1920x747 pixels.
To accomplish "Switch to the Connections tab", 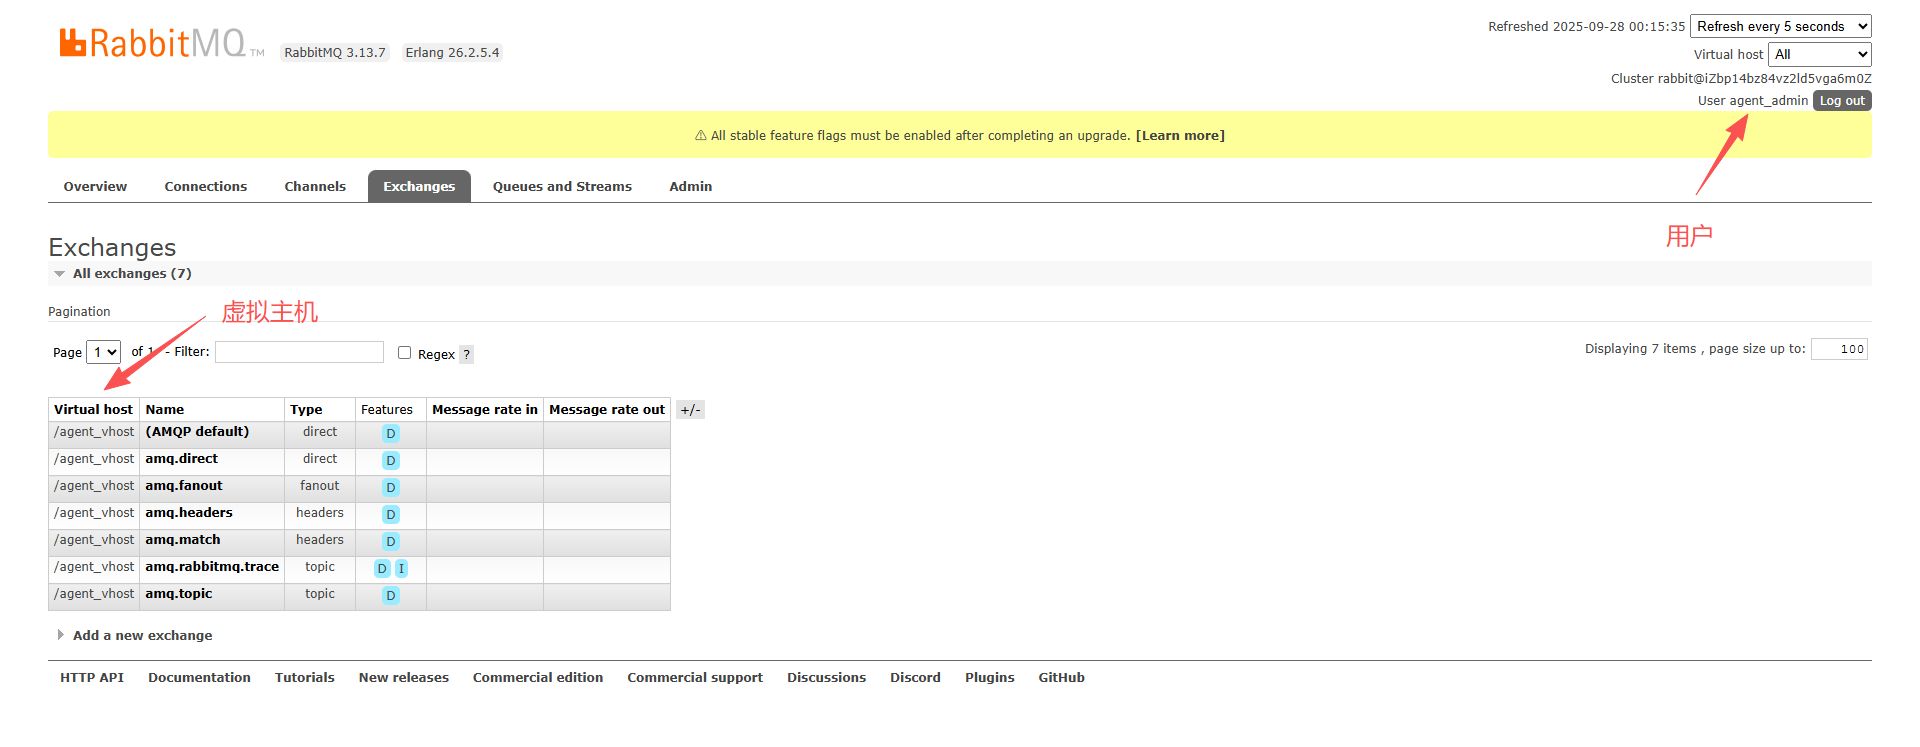I will 206,187.
